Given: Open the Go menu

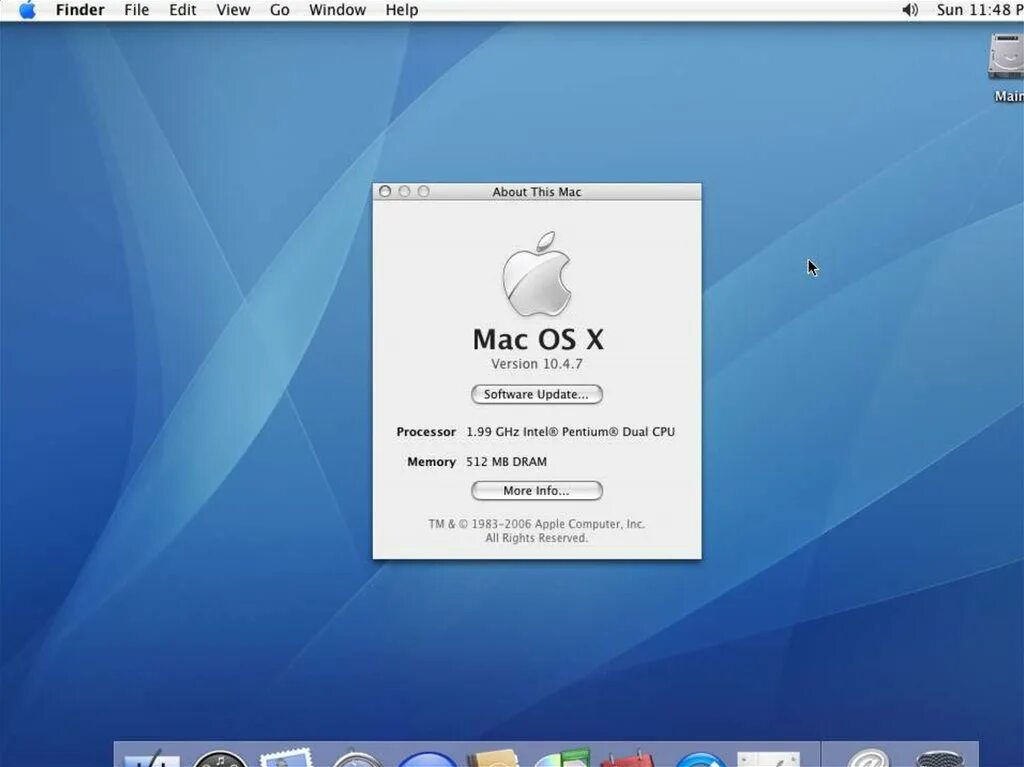Looking at the screenshot, I should 279,10.
